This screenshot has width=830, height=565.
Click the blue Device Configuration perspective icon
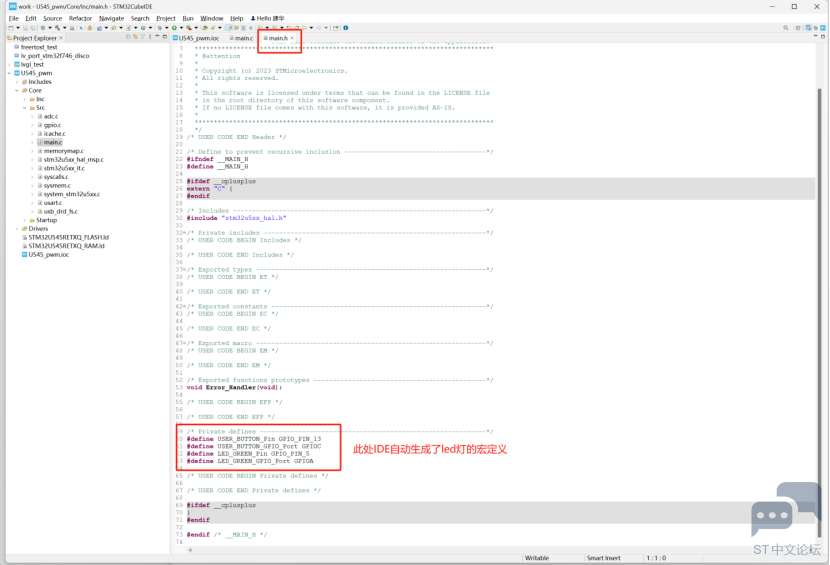pyautogui.click(x=823, y=28)
